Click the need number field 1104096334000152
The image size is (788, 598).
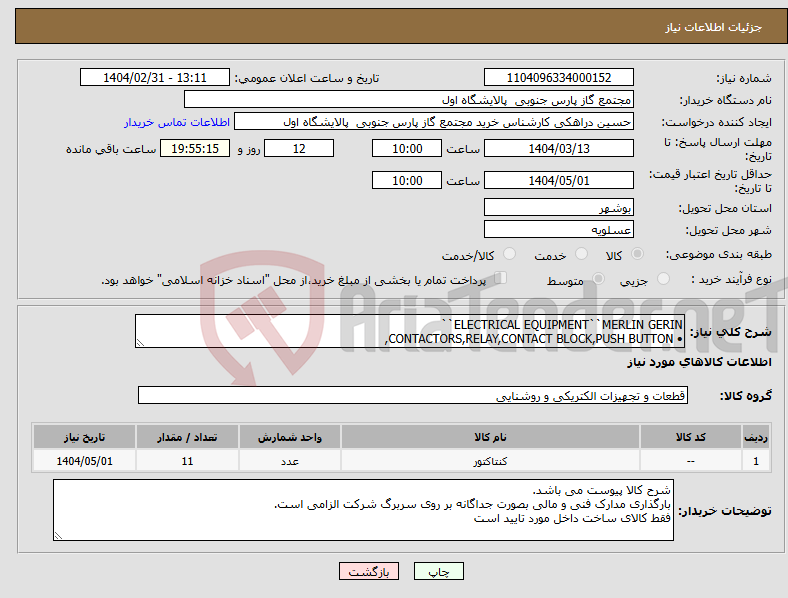coord(558,77)
